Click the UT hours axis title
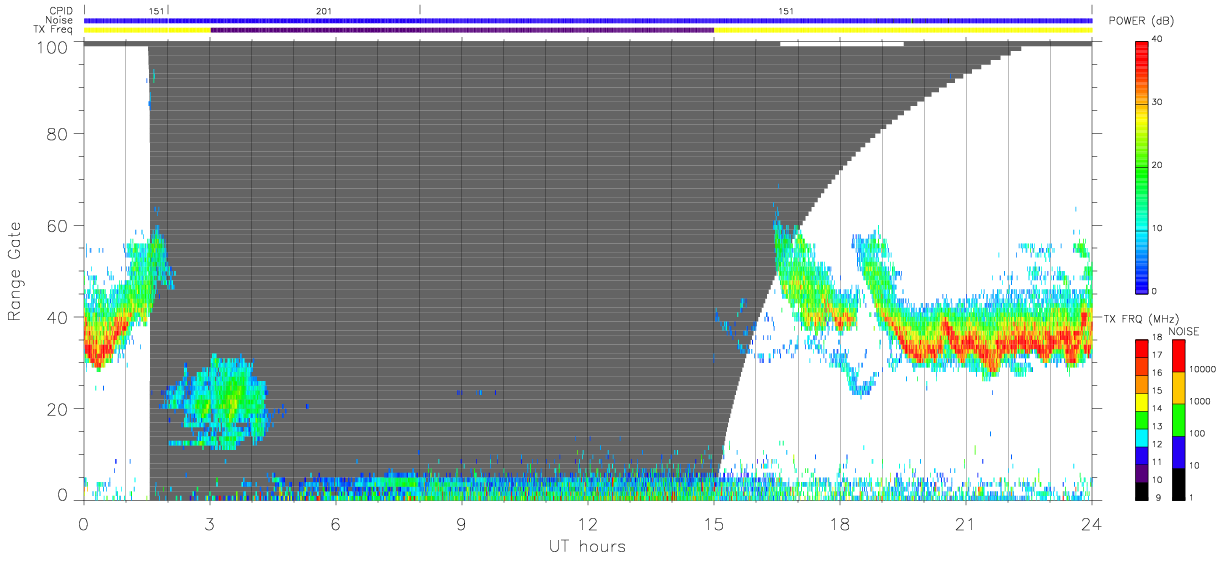This screenshot has width=1228, height=567. [x=587, y=546]
